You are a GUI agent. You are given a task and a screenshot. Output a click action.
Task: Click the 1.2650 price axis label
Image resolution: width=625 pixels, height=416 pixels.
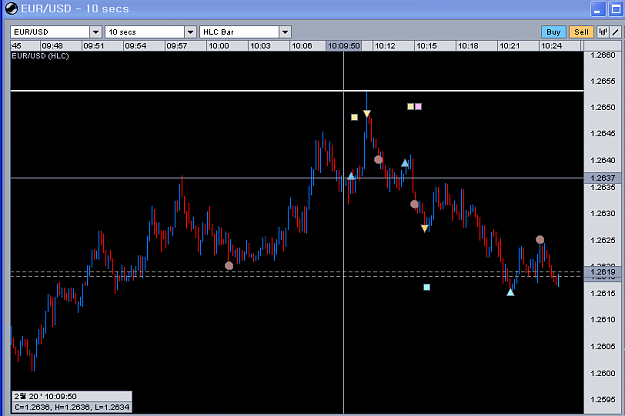pos(603,107)
